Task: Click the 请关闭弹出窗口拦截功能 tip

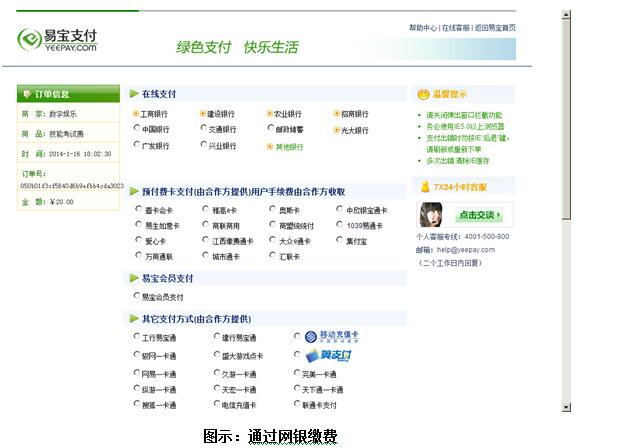Action: (x=464, y=115)
